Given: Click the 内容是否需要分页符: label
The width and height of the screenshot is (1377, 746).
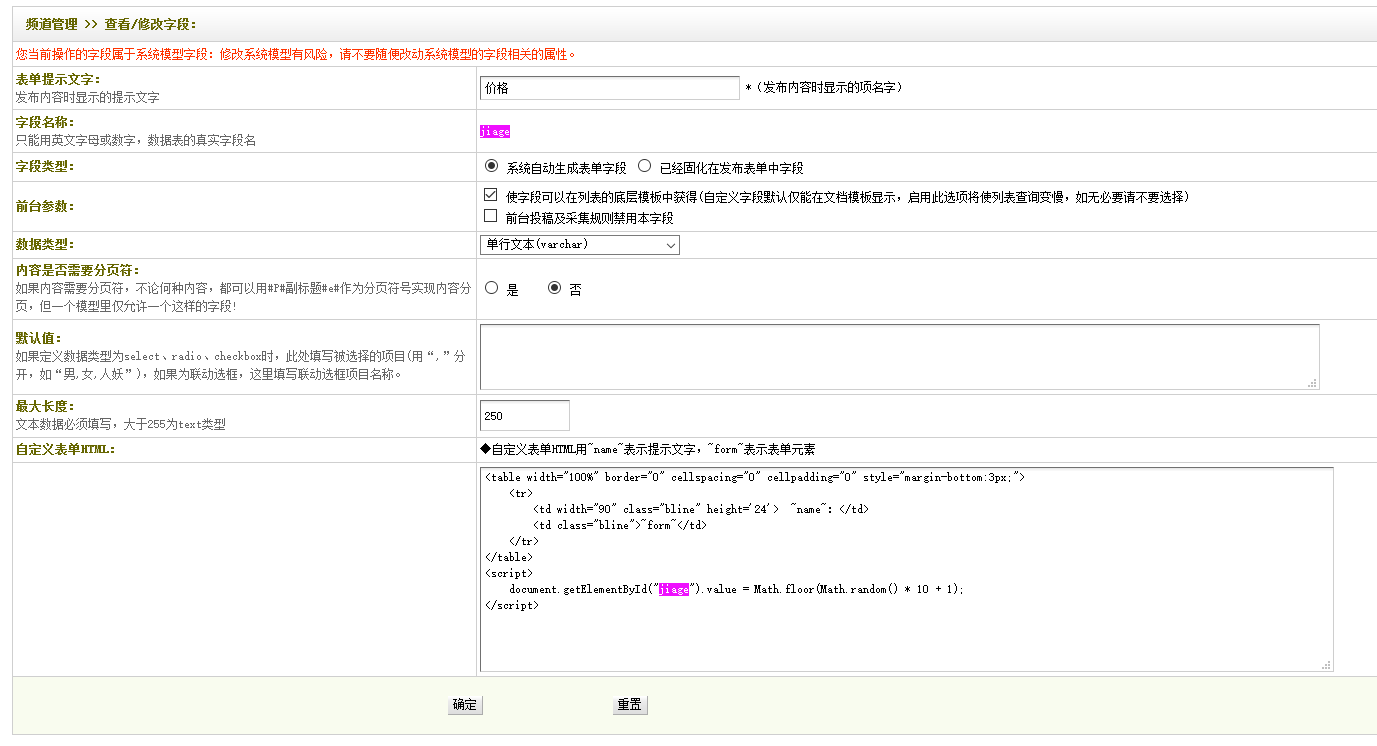Looking at the screenshot, I should coord(77,271).
